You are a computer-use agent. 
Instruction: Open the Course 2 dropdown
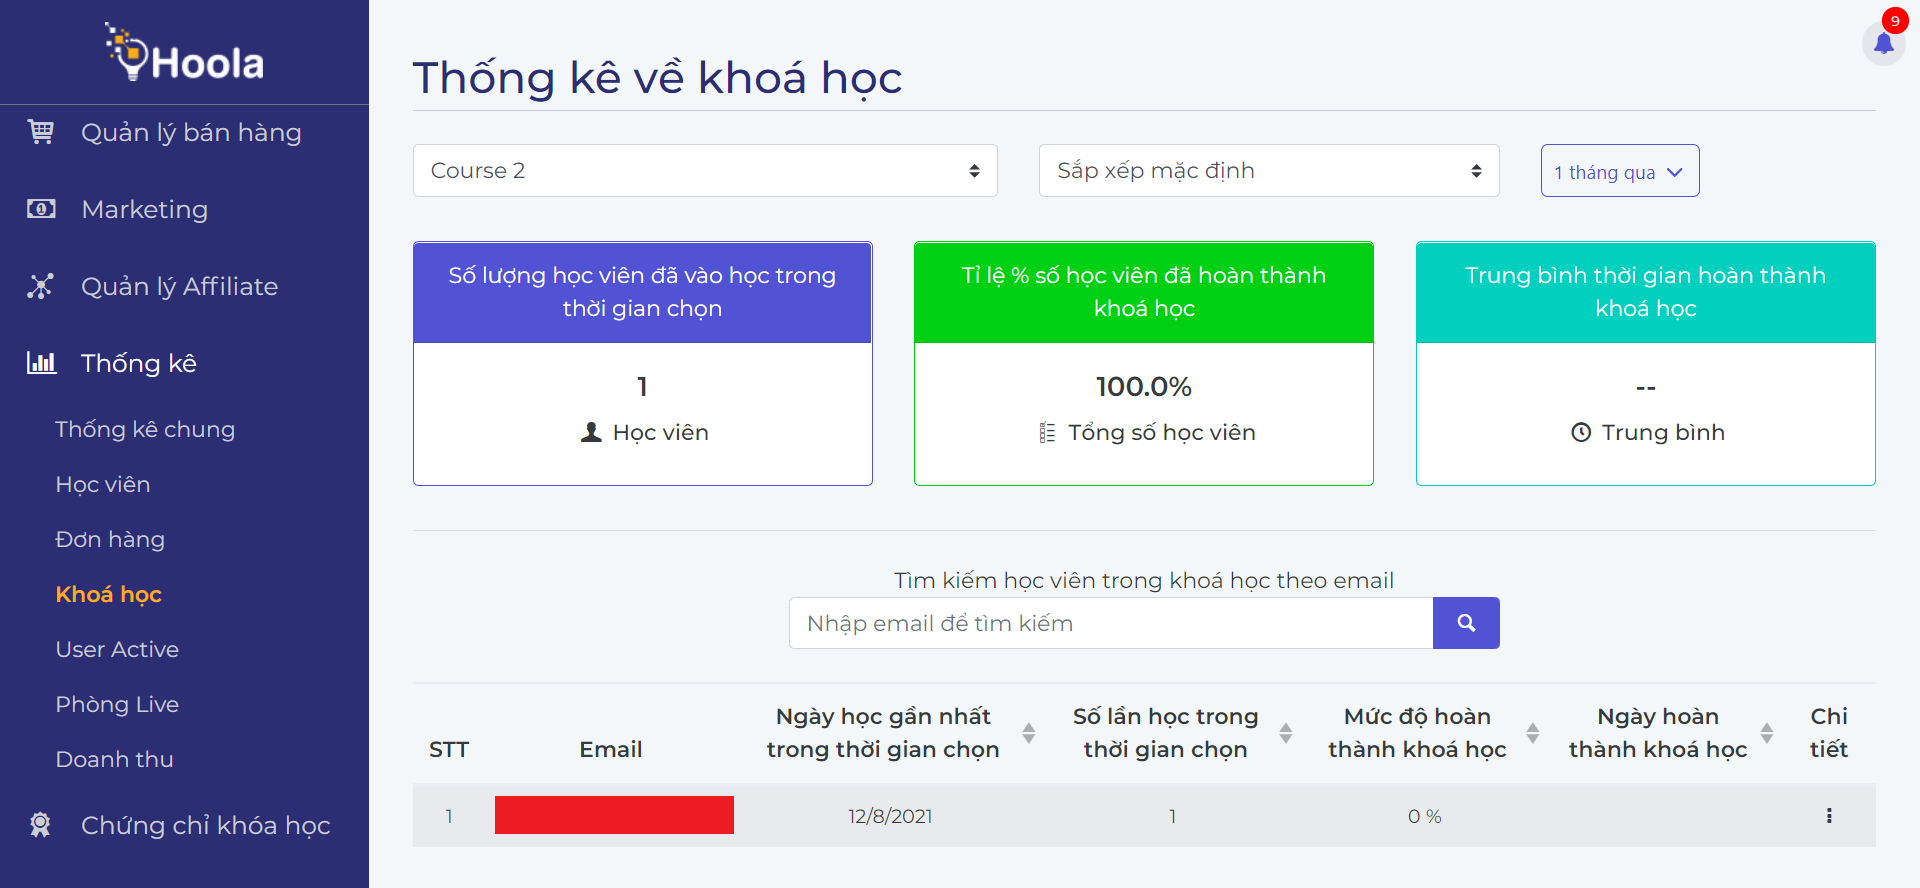point(704,171)
